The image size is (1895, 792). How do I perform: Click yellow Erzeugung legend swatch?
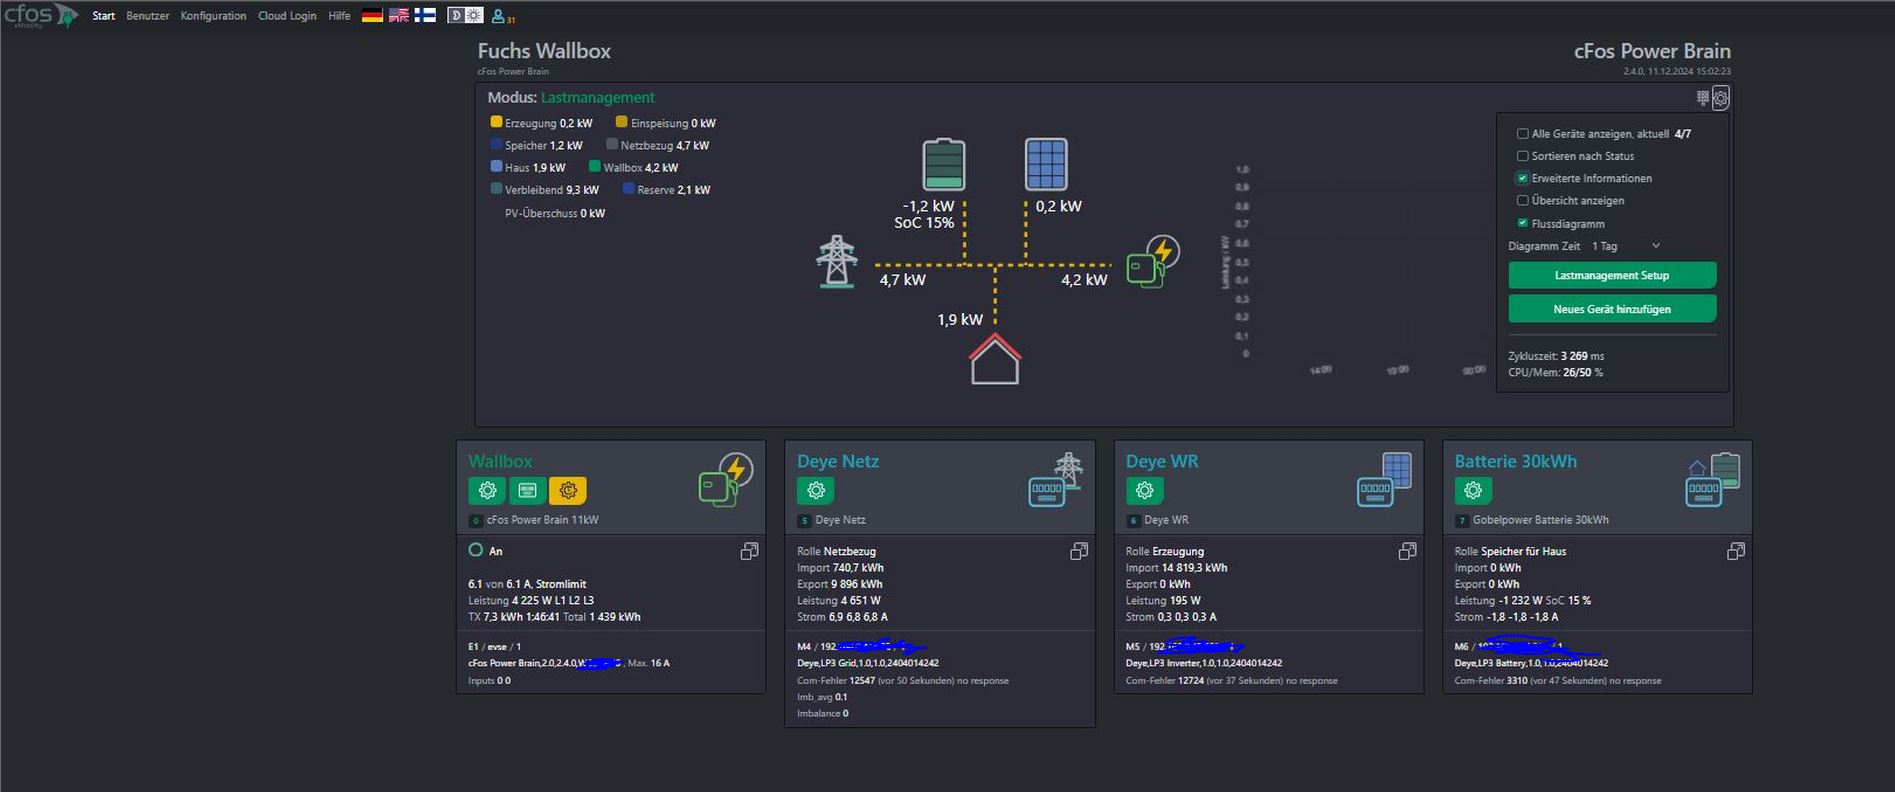coord(496,122)
